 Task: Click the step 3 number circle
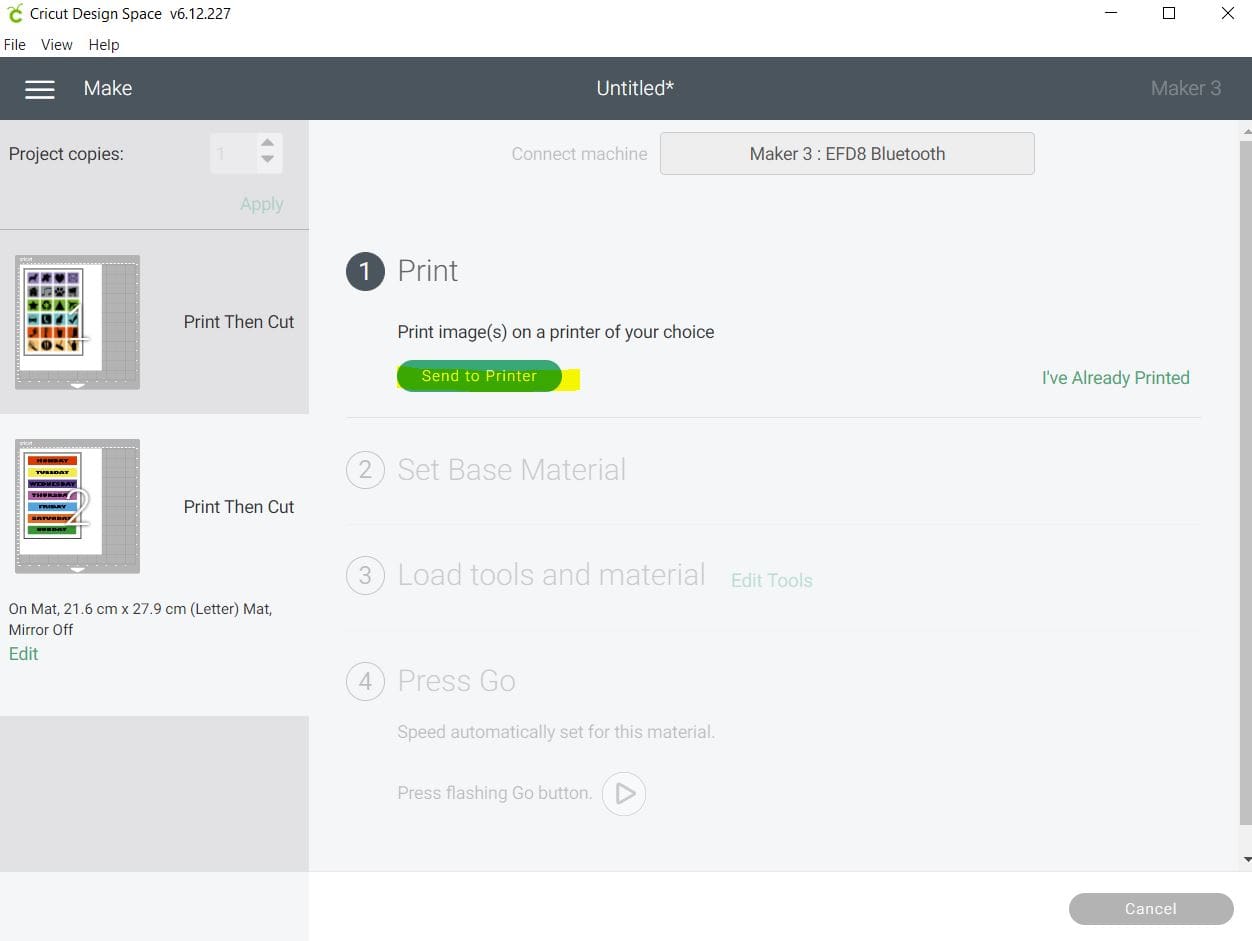365,576
